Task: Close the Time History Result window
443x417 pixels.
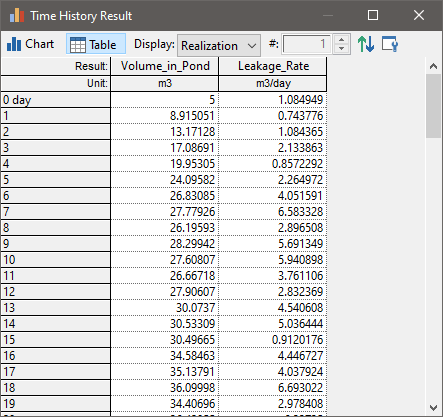Action: (x=419, y=15)
